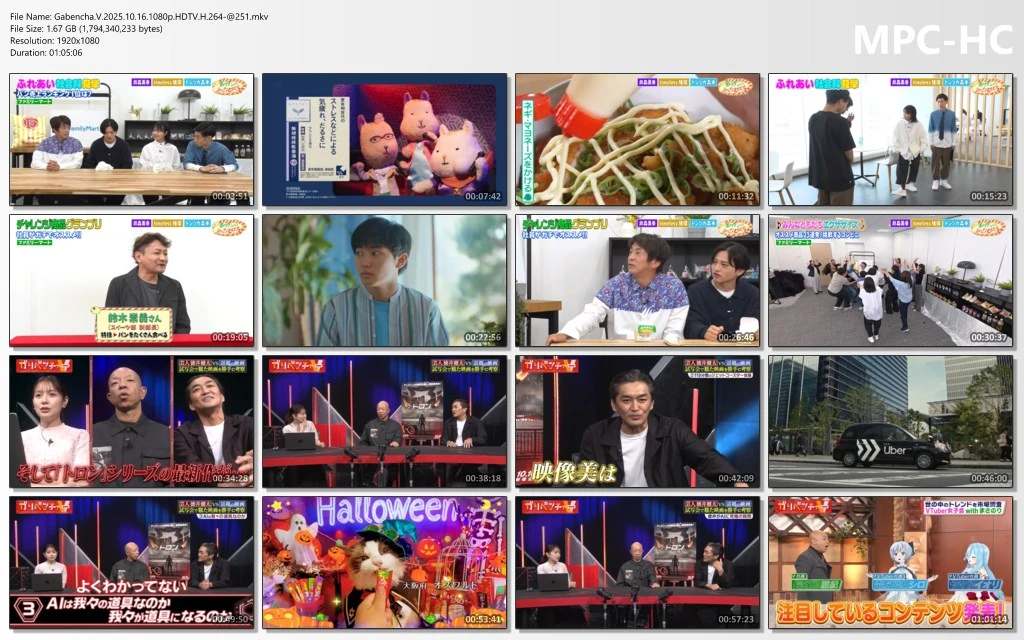Open the thumbnail timestamped 00:03:51
This screenshot has width=1024, height=640.
coord(131,139)
